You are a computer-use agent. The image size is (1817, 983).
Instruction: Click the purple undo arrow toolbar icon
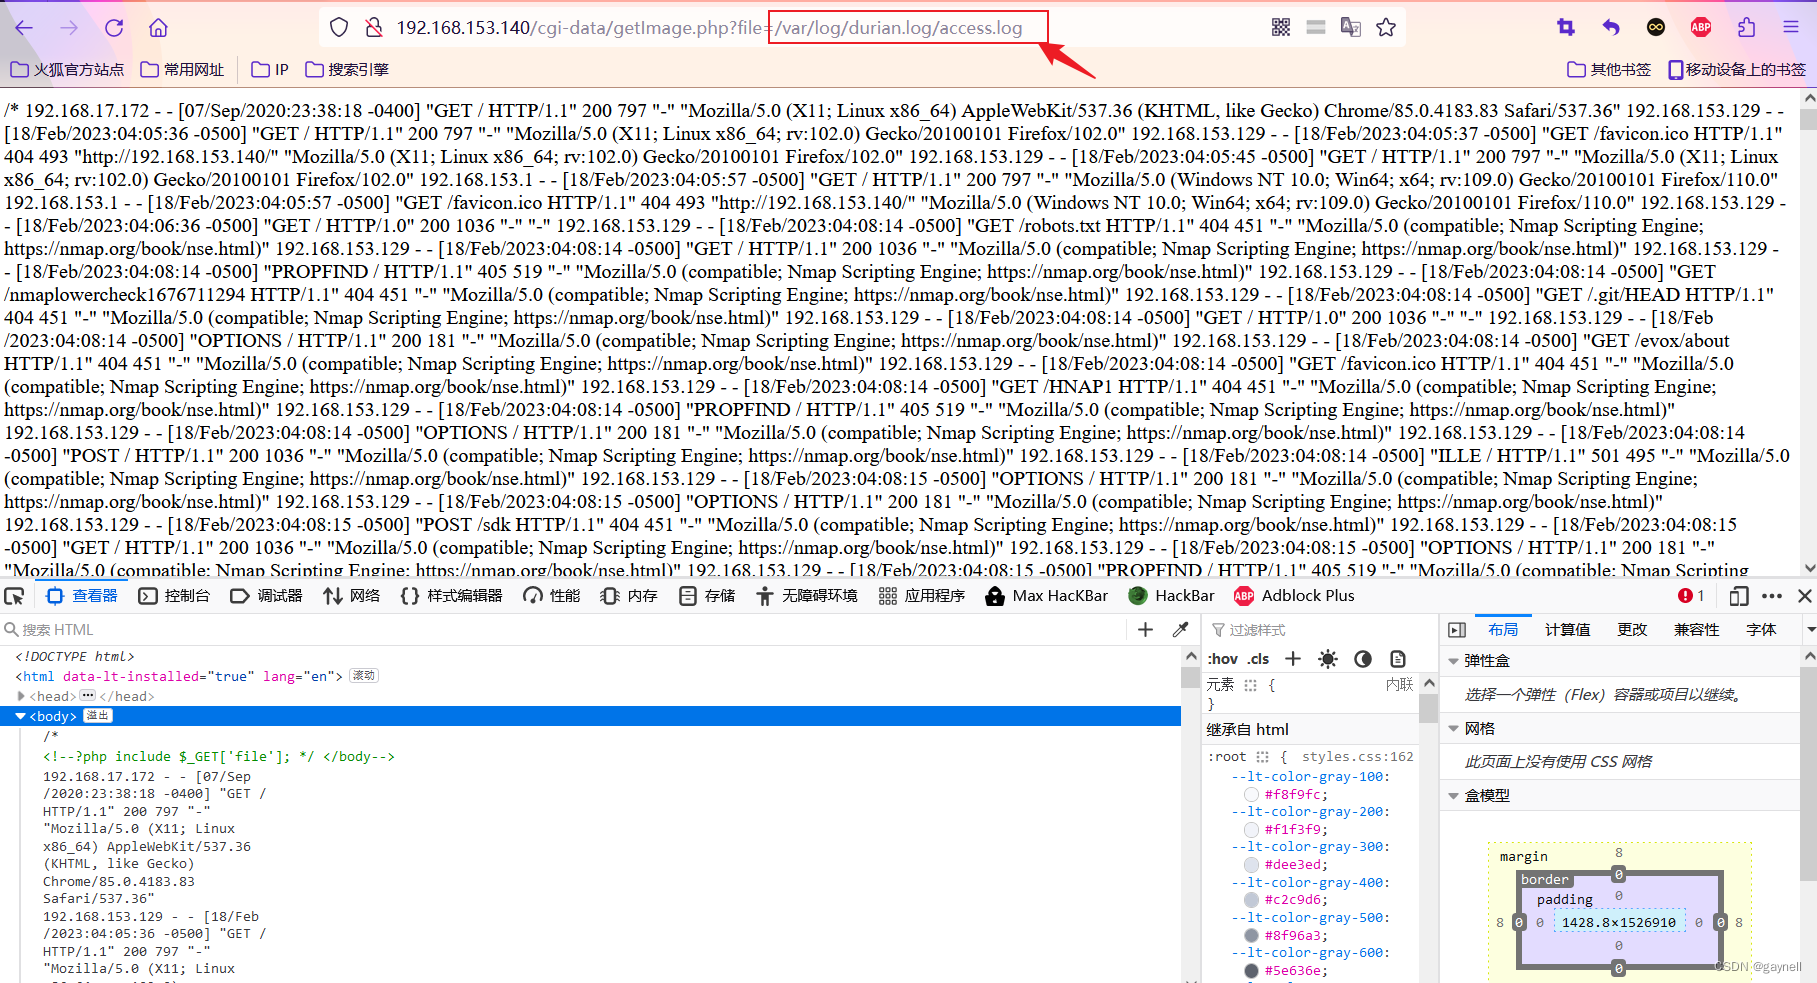click(1611, 28)
